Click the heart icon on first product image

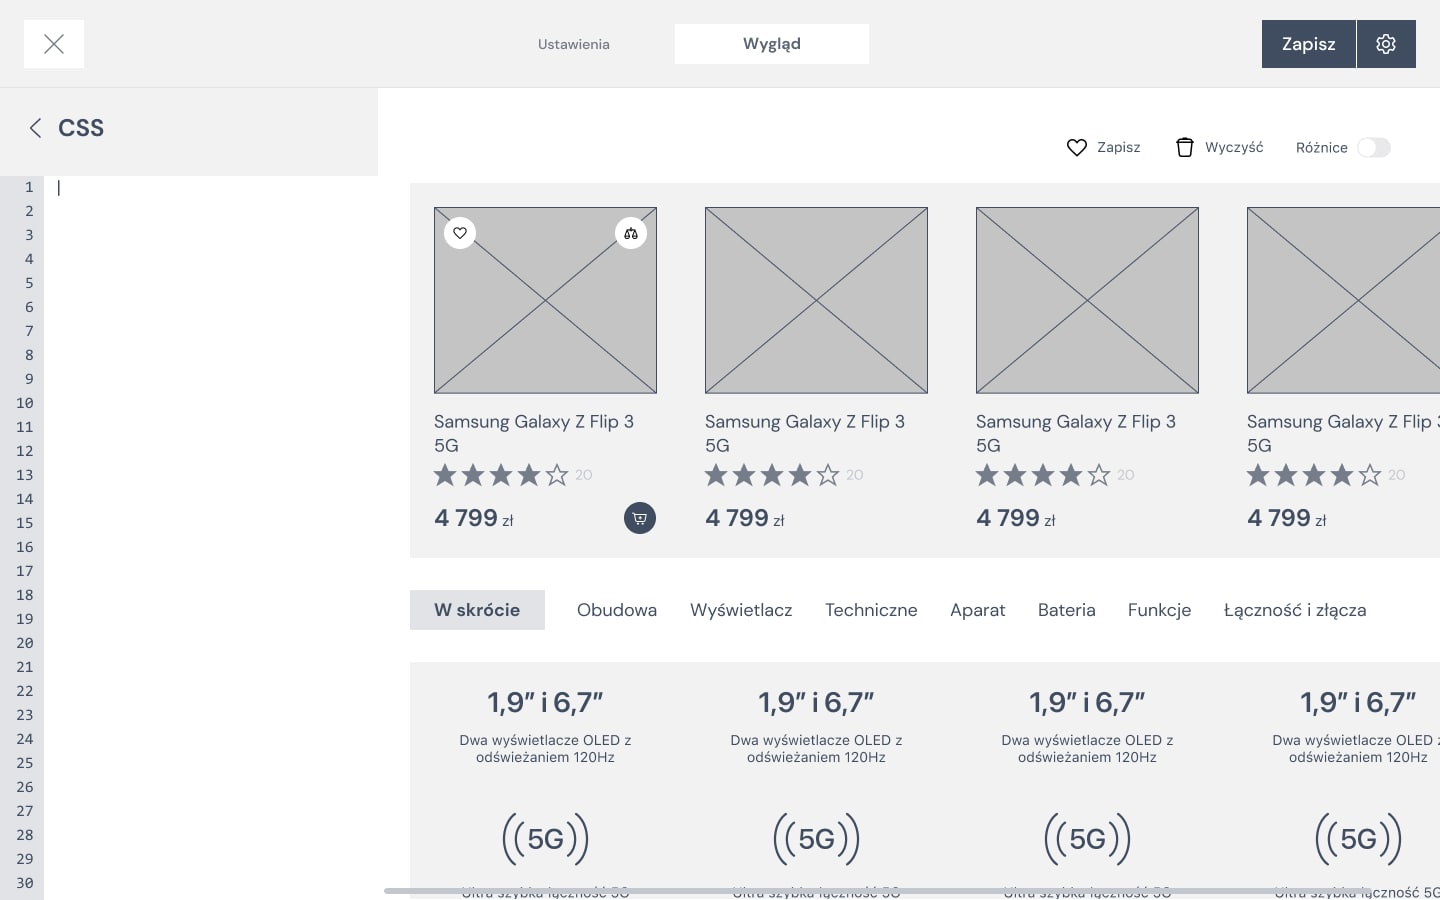point(460,233)
